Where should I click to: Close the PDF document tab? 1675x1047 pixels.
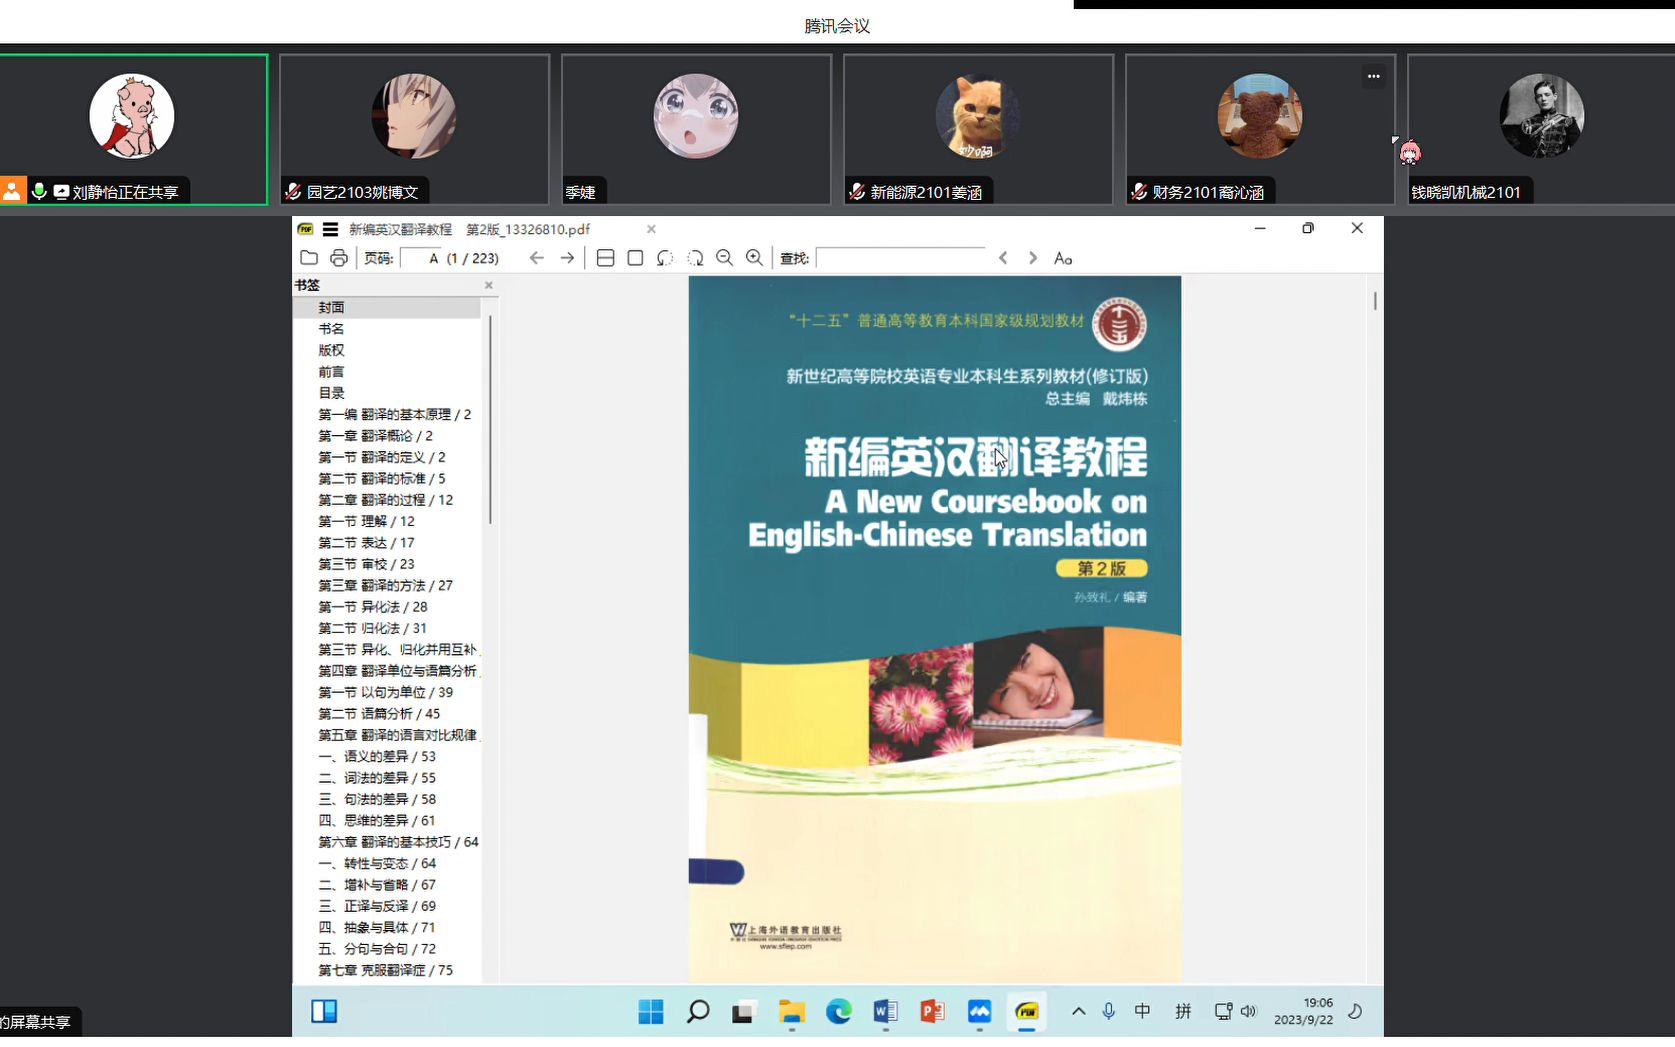[x=651, y=229]
